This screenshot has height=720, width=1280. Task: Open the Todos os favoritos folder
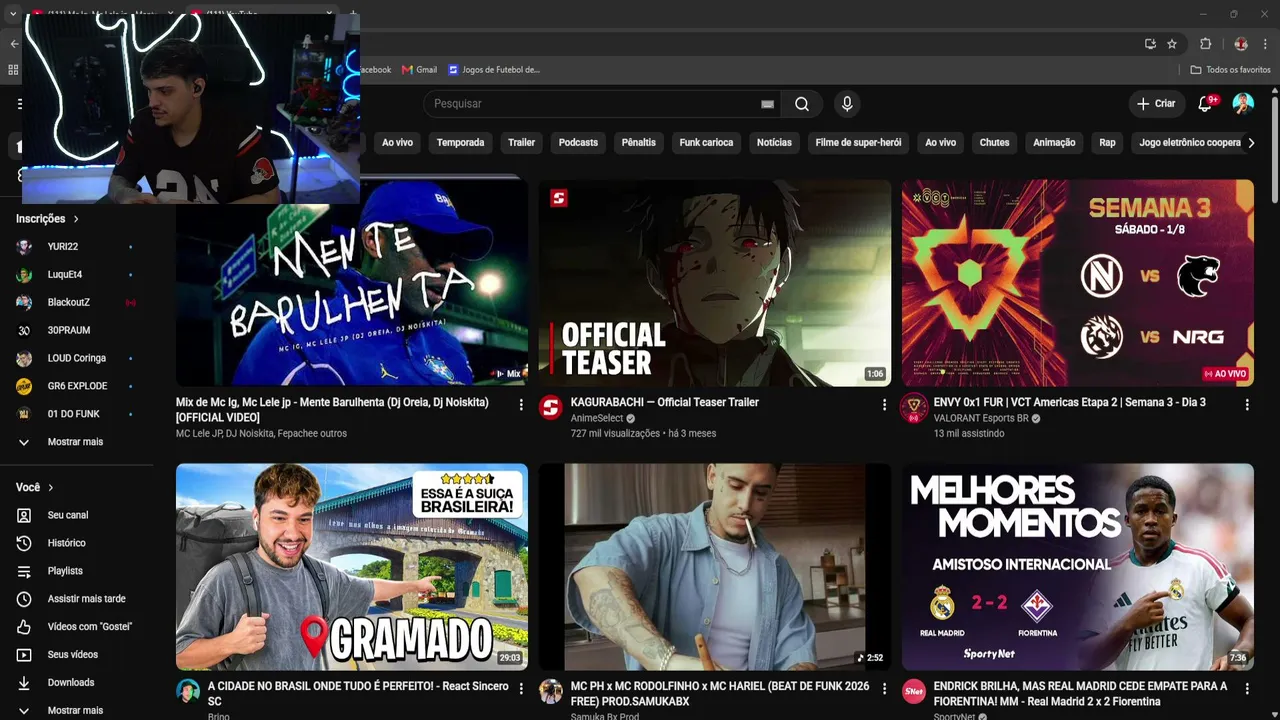[x=1230, y=70]
